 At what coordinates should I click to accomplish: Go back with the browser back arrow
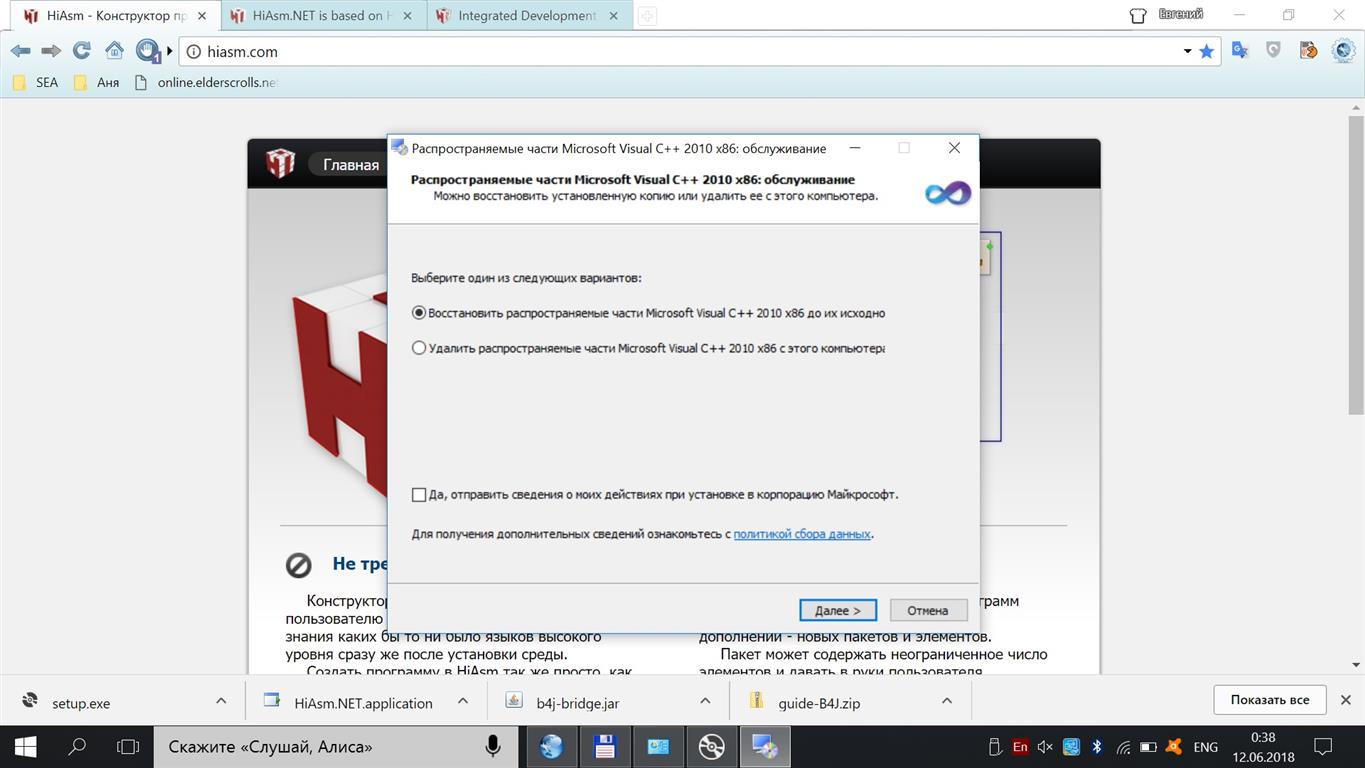click(x=20, y=51)
